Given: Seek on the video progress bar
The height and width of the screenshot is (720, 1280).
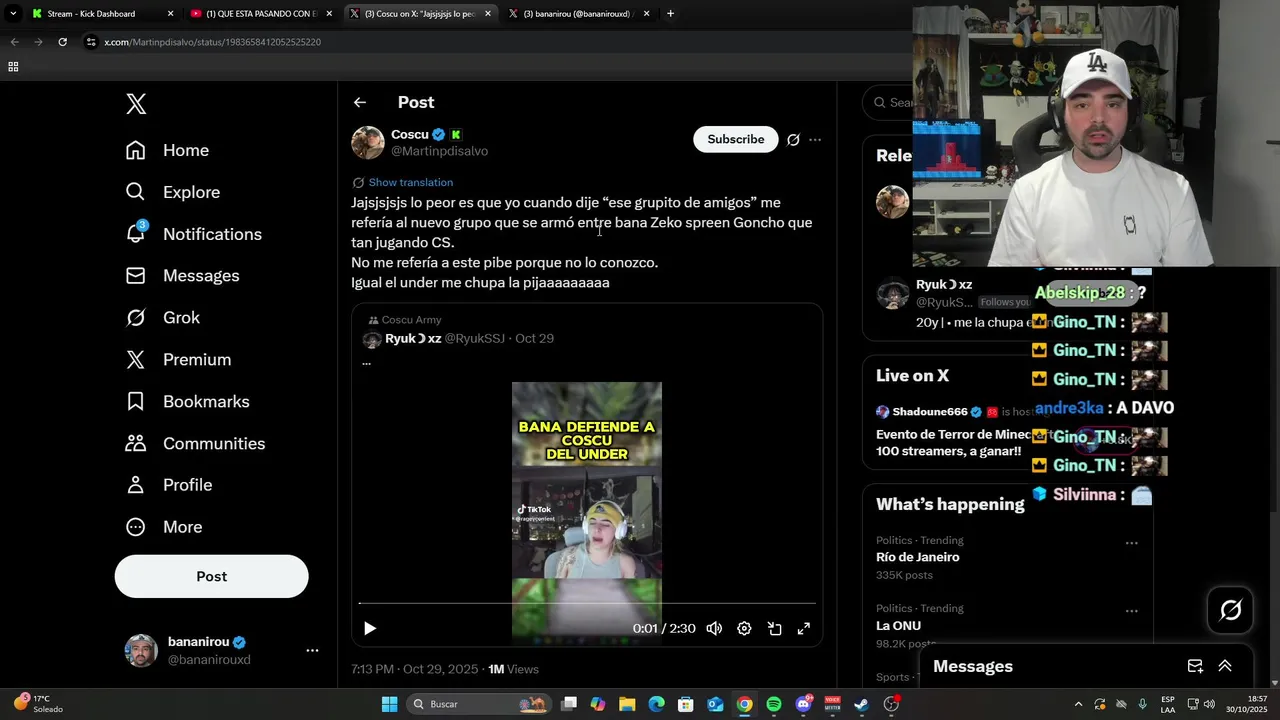Looking at the screenshot, I should click(x=587, y=604).
